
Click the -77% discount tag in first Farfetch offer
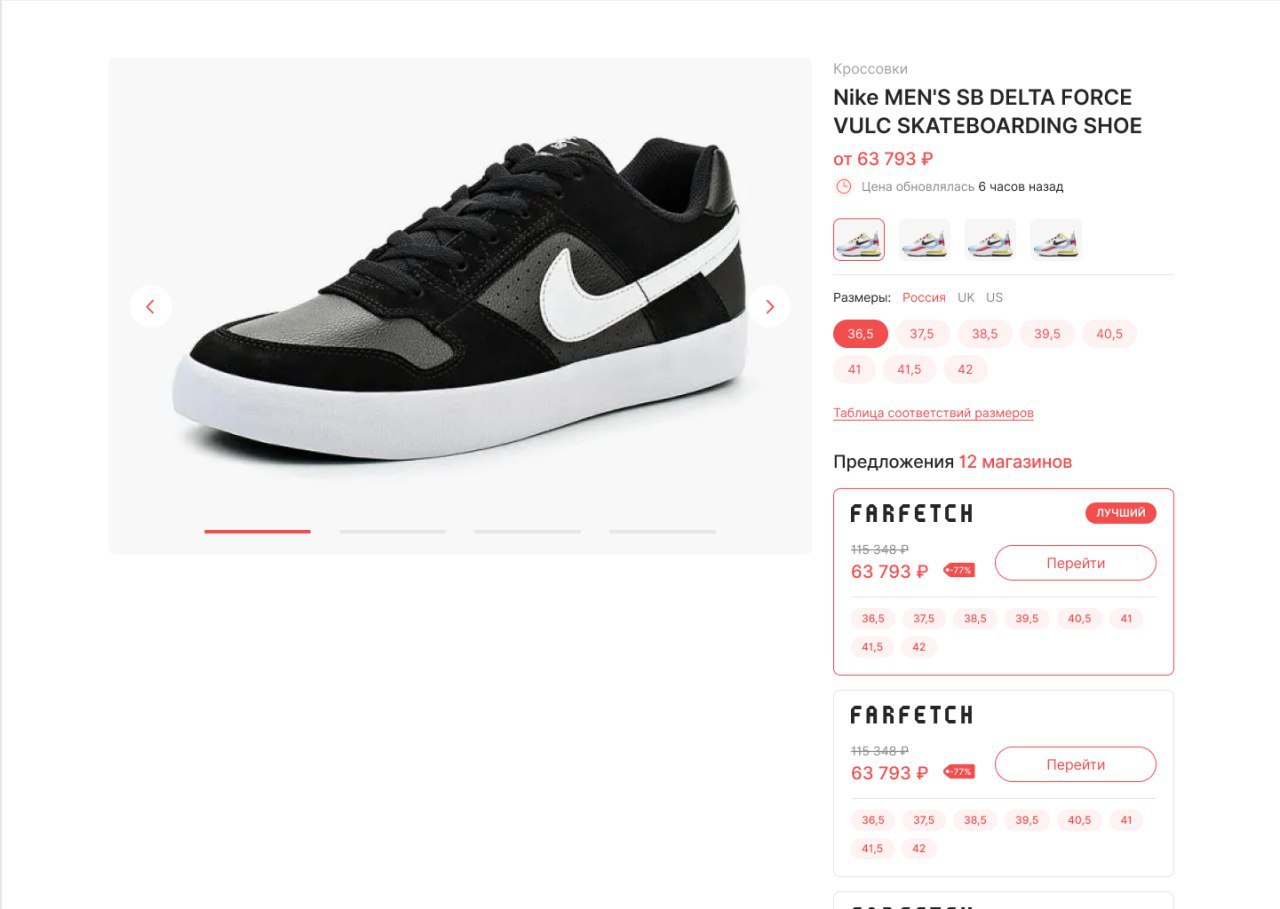point(959,570)
